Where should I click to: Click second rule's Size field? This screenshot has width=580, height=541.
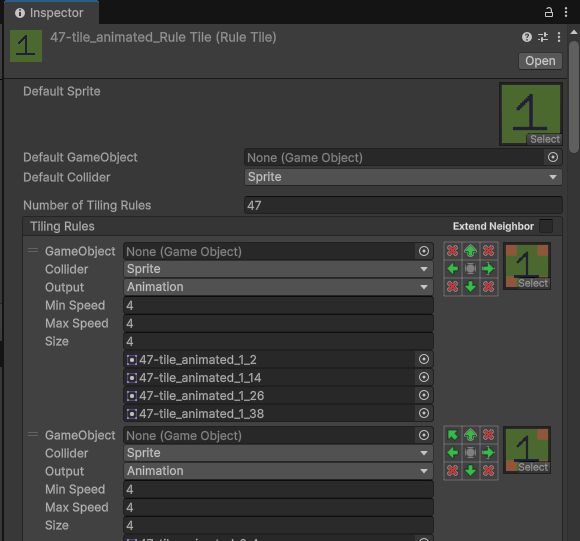pos(278,525)
